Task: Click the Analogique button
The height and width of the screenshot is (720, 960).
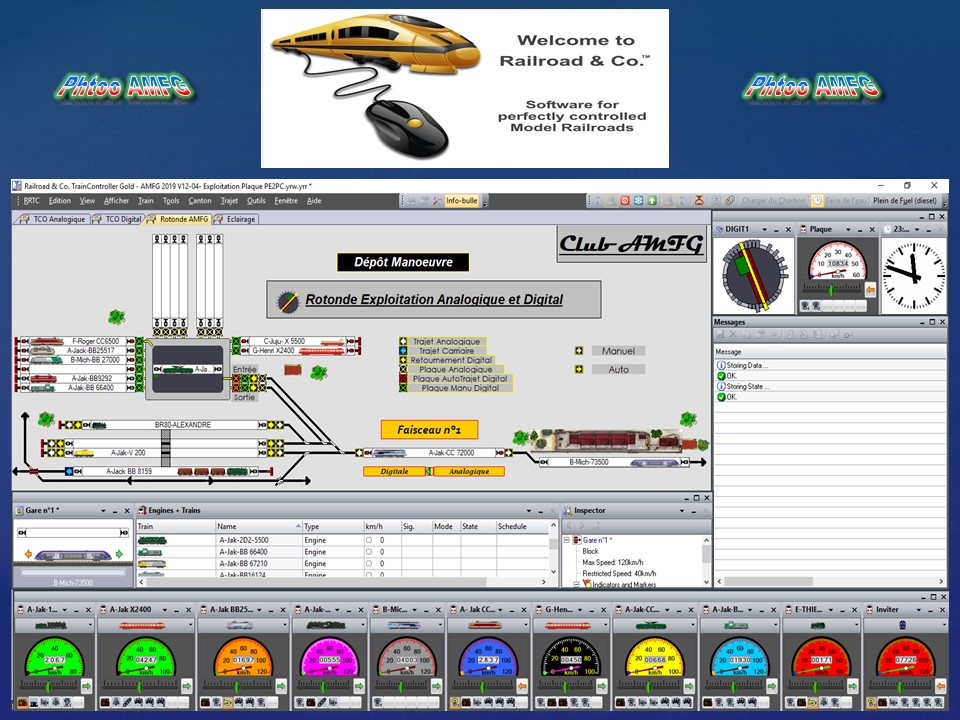Action: click(x=469, y=471)
